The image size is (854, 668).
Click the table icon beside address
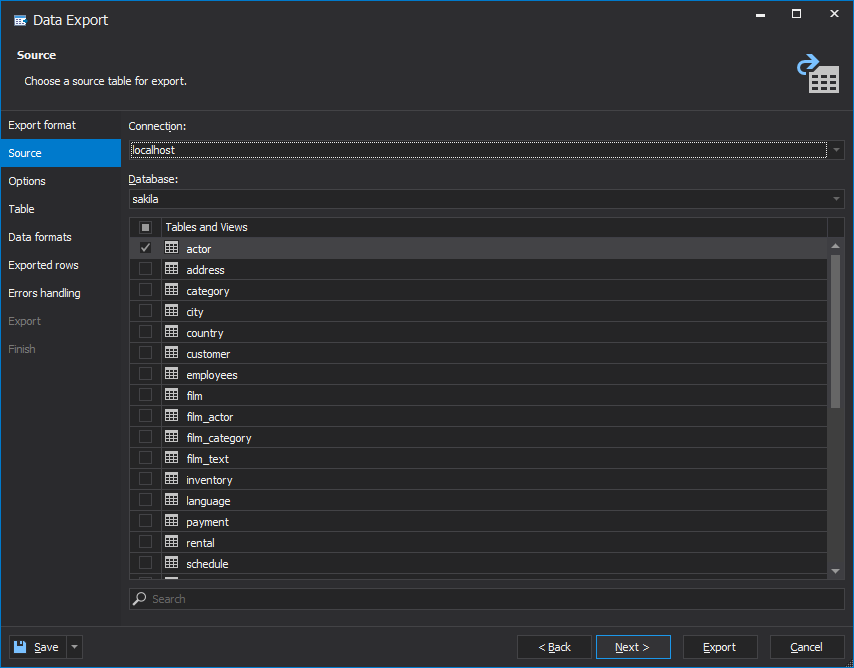point(172,269)
